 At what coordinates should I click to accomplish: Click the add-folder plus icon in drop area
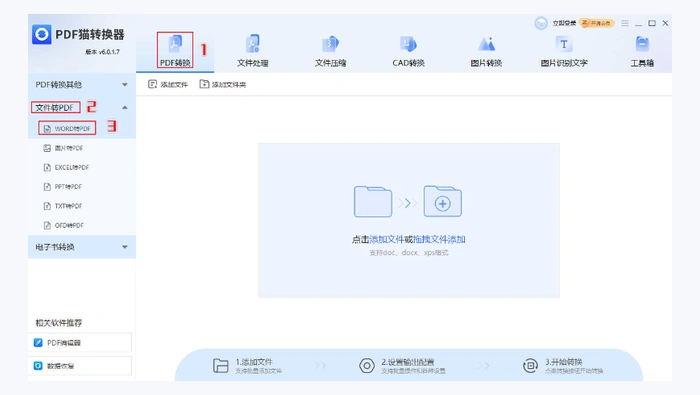[442, 202]
